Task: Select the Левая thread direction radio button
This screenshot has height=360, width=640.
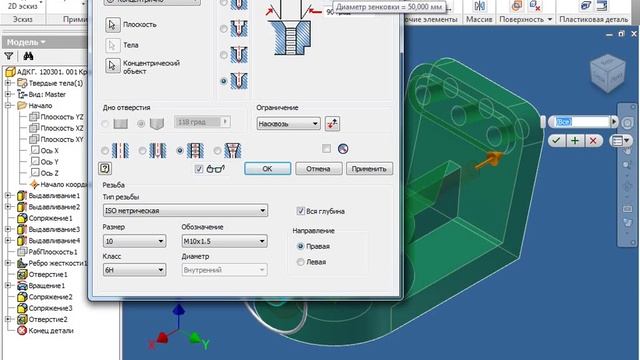Action: (x=301, y=262)
